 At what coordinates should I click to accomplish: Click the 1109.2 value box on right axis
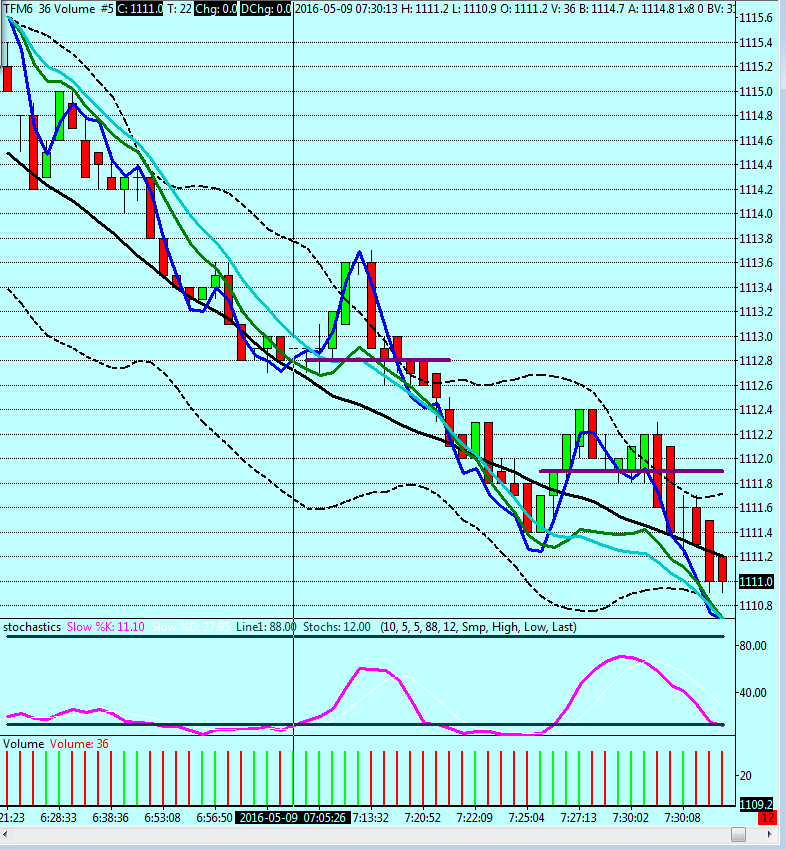point(756,805)
